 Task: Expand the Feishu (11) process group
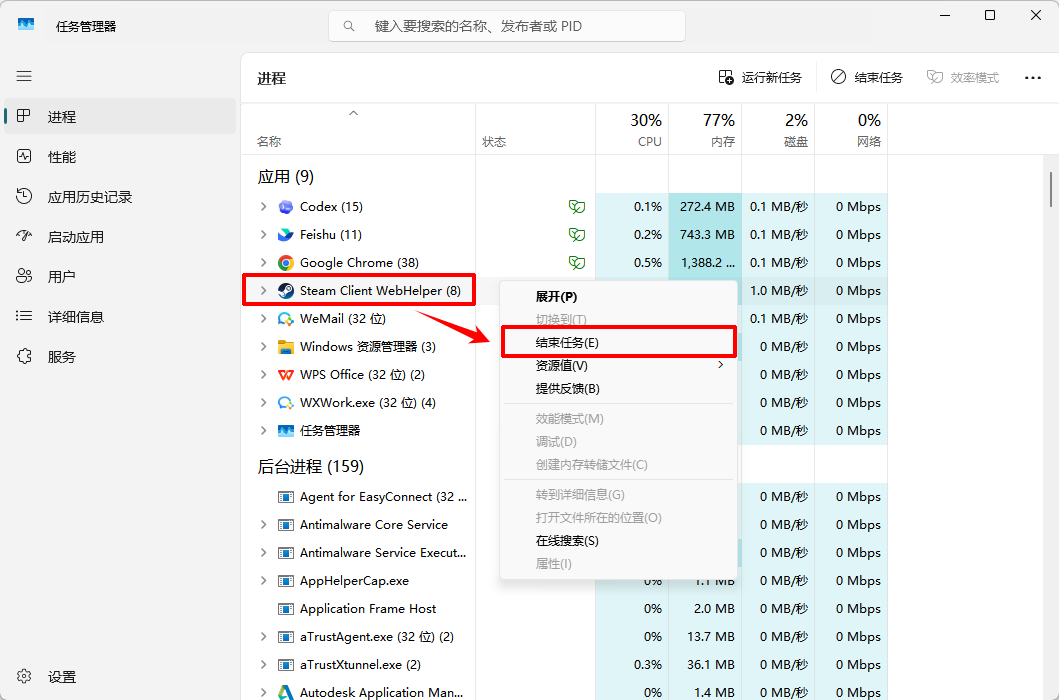click(263, 234)
